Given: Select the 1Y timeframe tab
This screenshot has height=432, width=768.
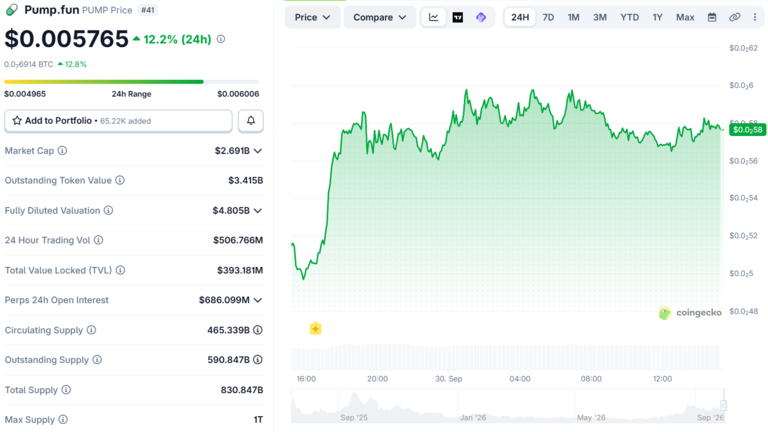Looking at the screenshot, I should pyautogui.click(x=657, y=17).
